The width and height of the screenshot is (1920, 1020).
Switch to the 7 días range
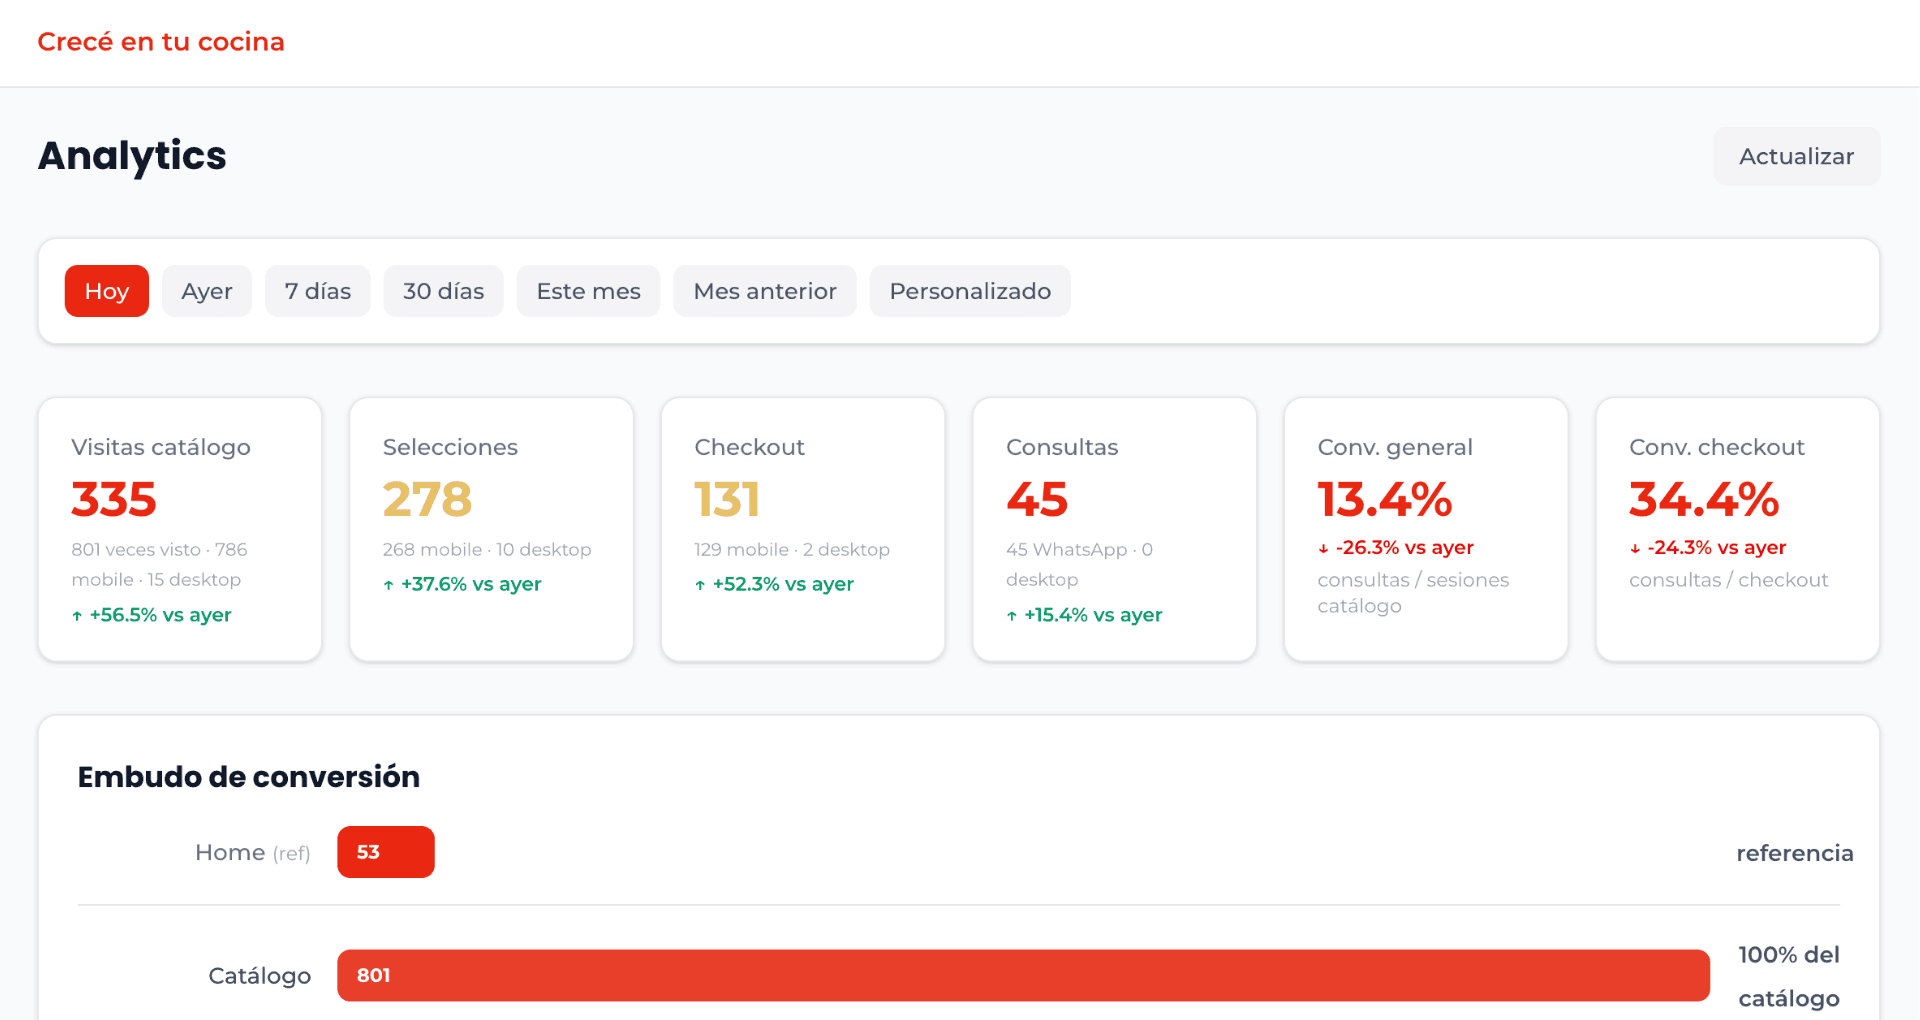318,291
